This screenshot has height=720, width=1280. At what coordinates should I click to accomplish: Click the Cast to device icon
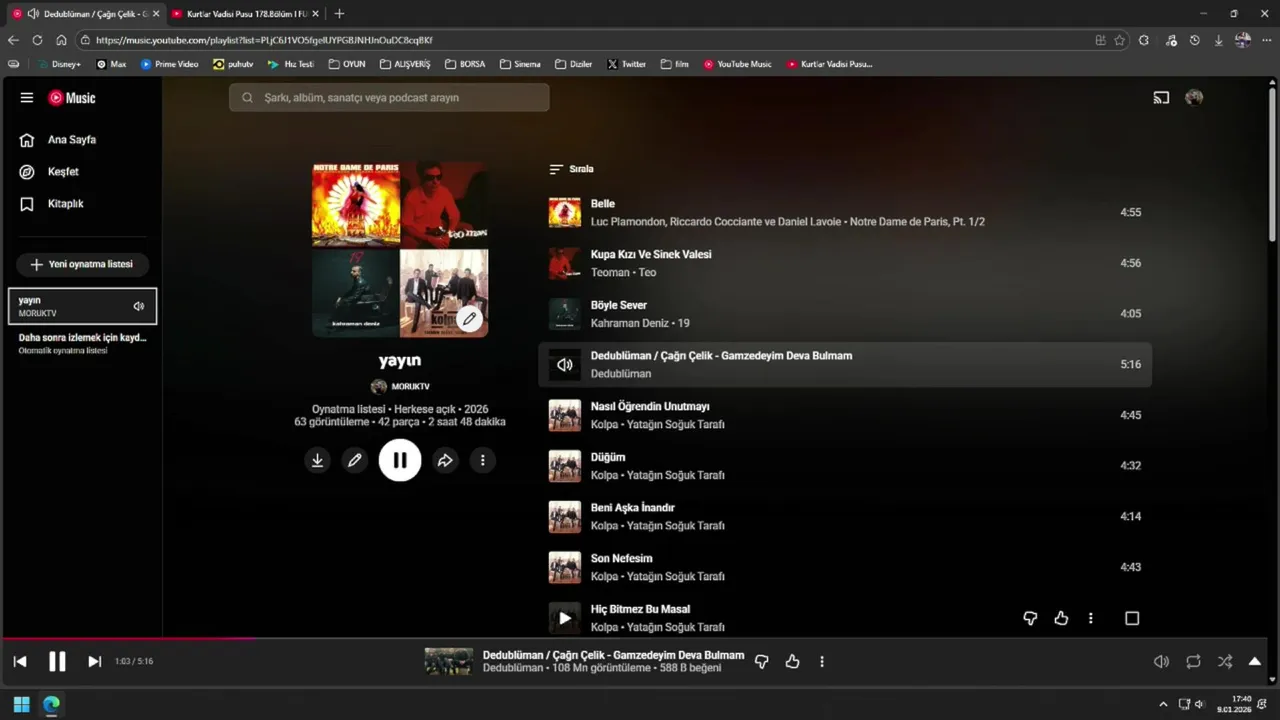[x=1161, y=98]
